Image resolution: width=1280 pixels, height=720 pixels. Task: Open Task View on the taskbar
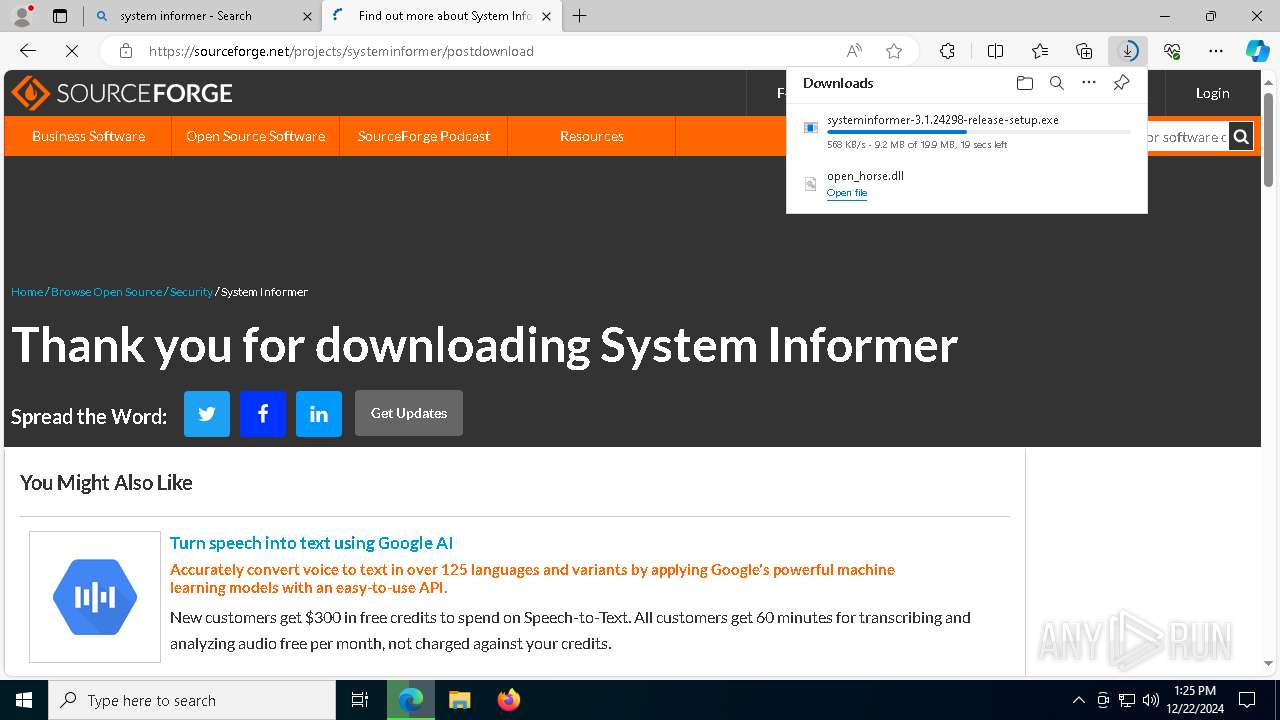(x=360, y=700)
